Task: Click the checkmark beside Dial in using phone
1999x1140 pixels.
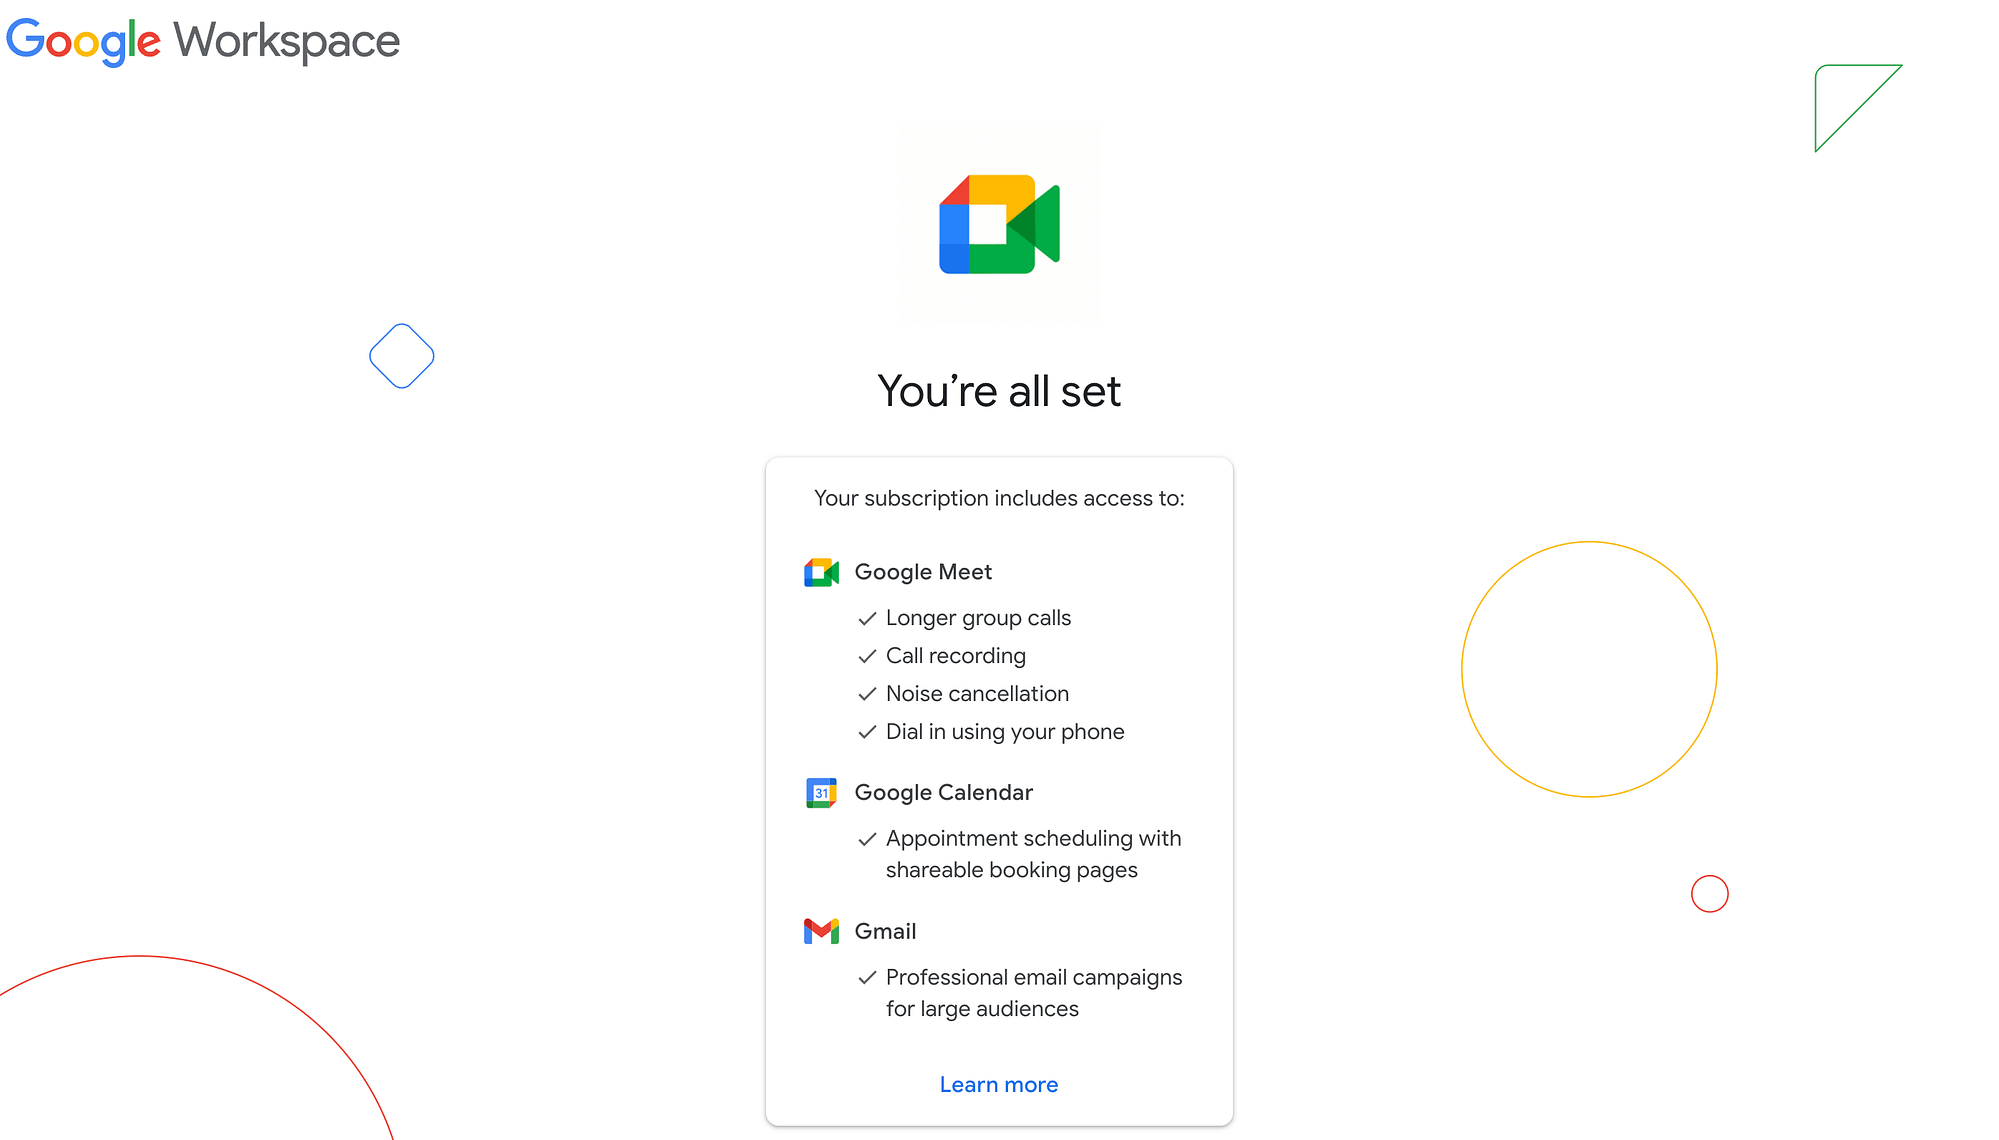Action: 867,733
